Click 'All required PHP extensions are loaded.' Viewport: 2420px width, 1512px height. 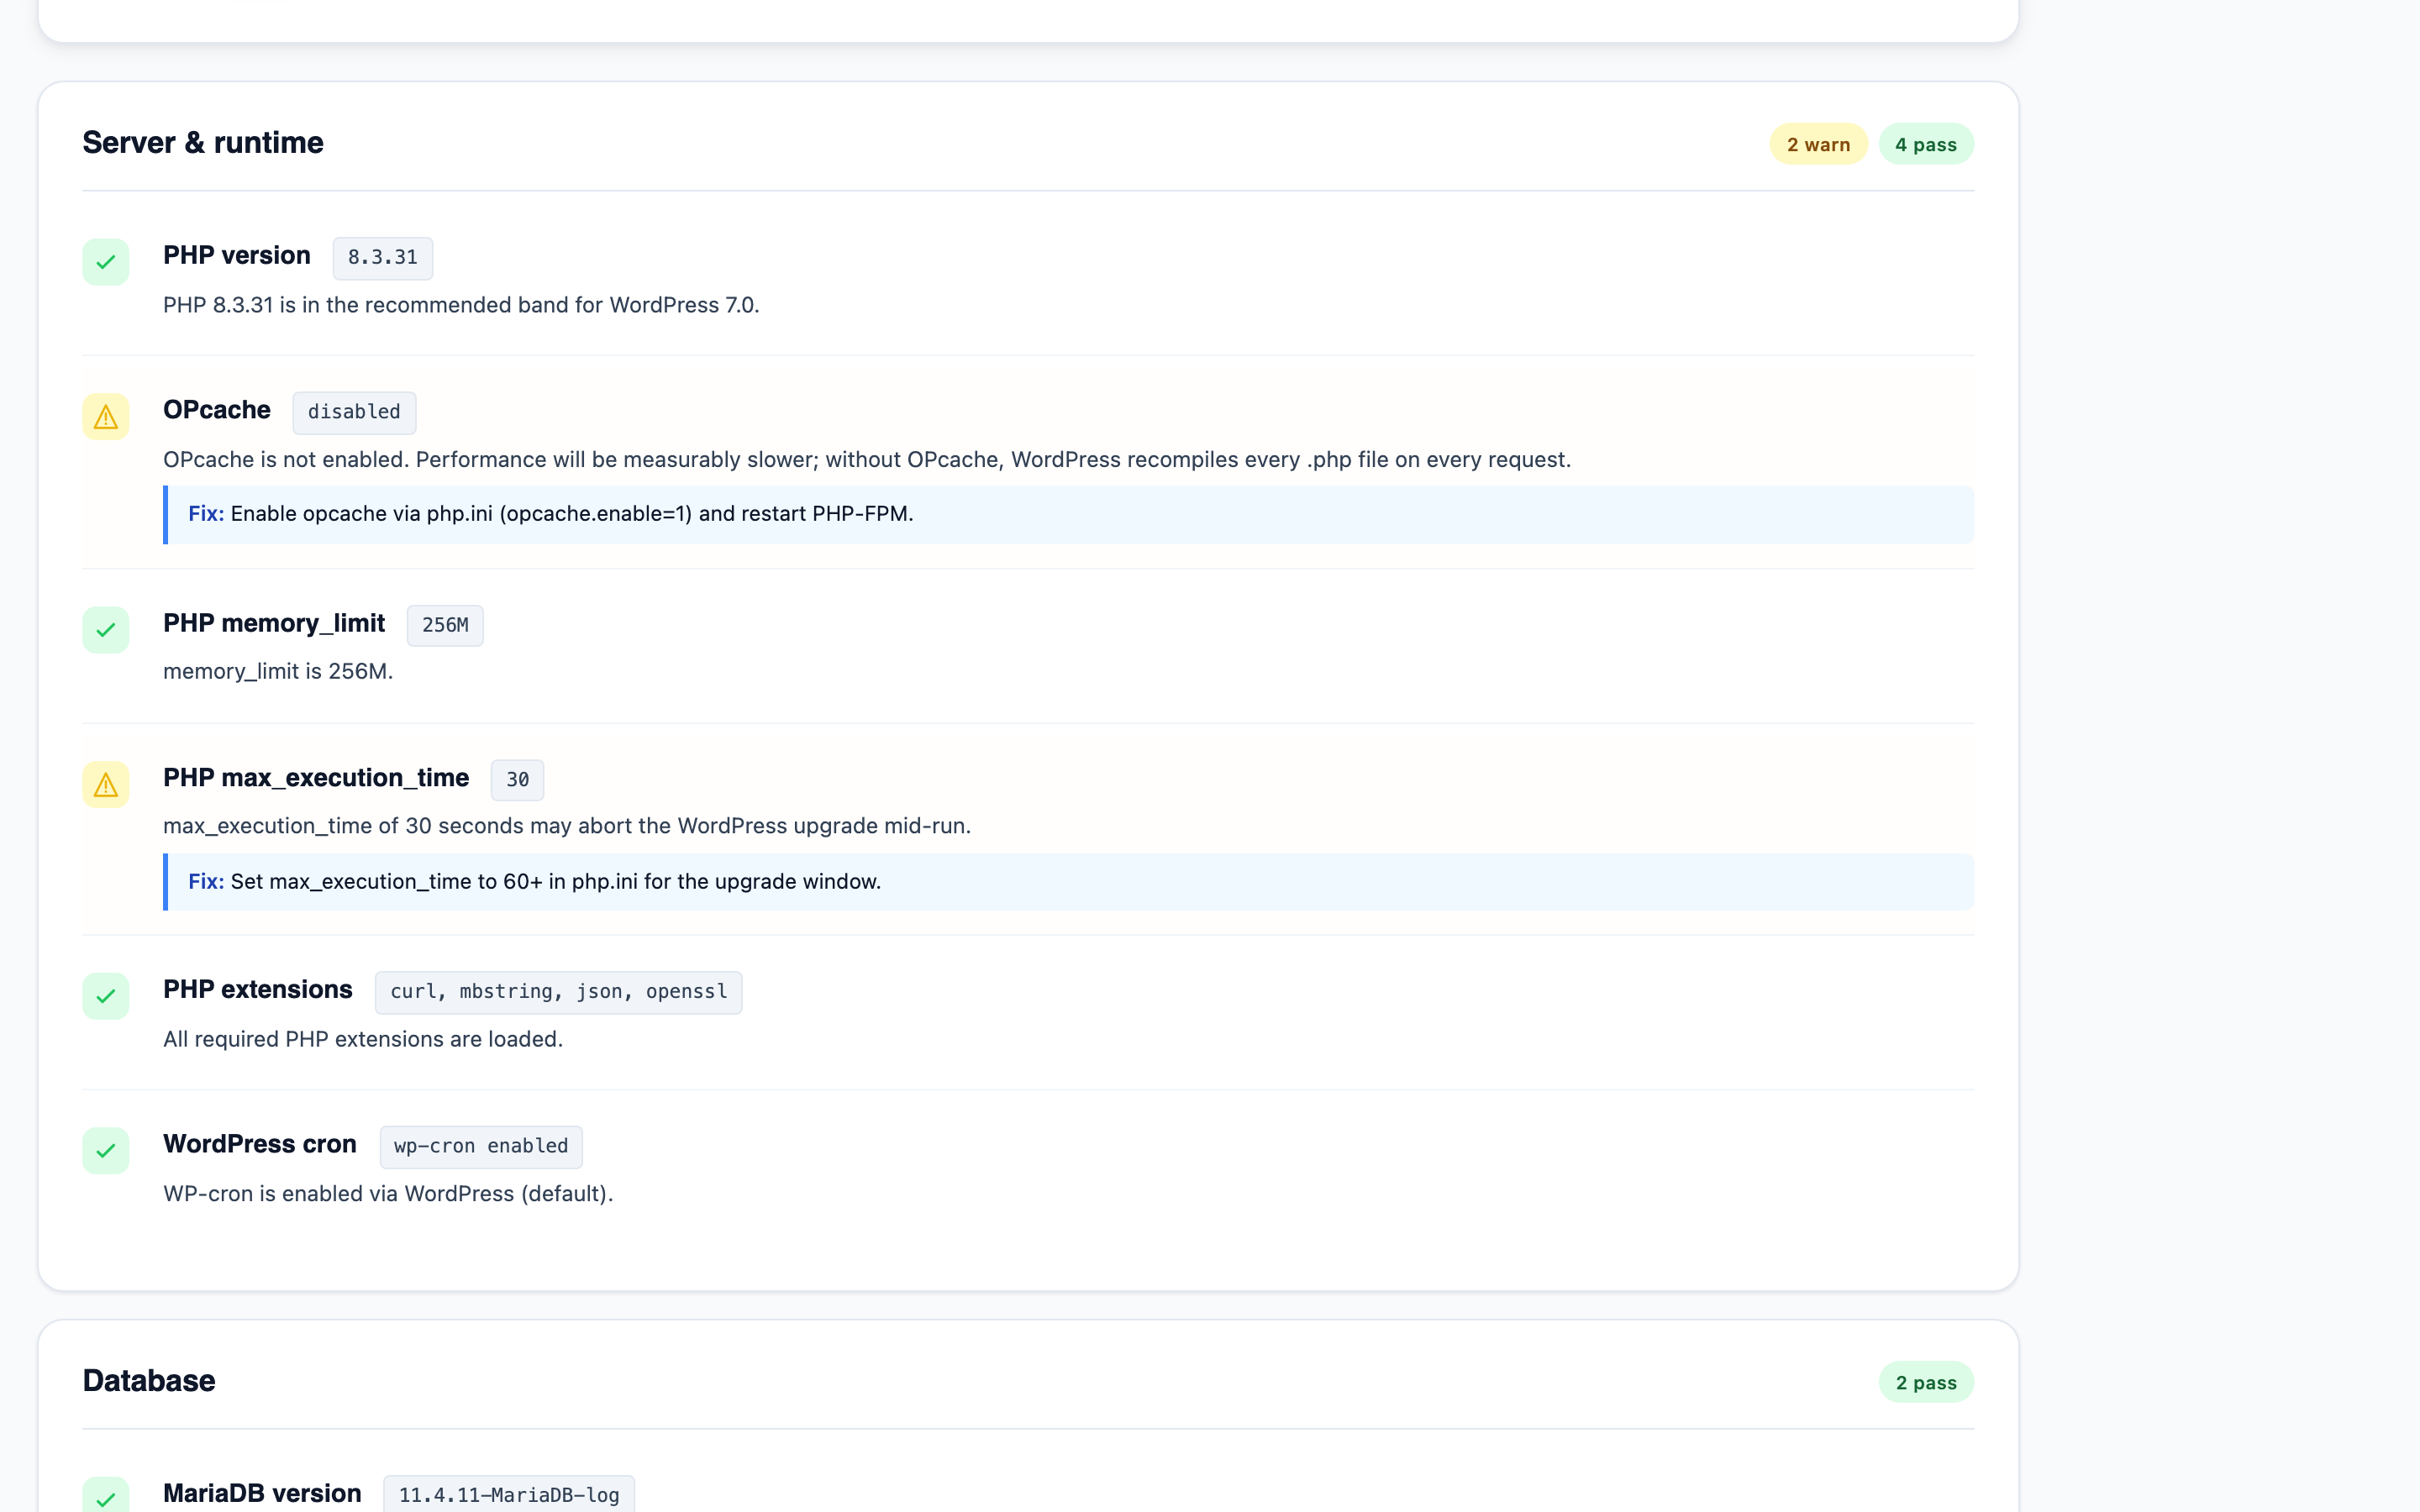[363, 1039]
